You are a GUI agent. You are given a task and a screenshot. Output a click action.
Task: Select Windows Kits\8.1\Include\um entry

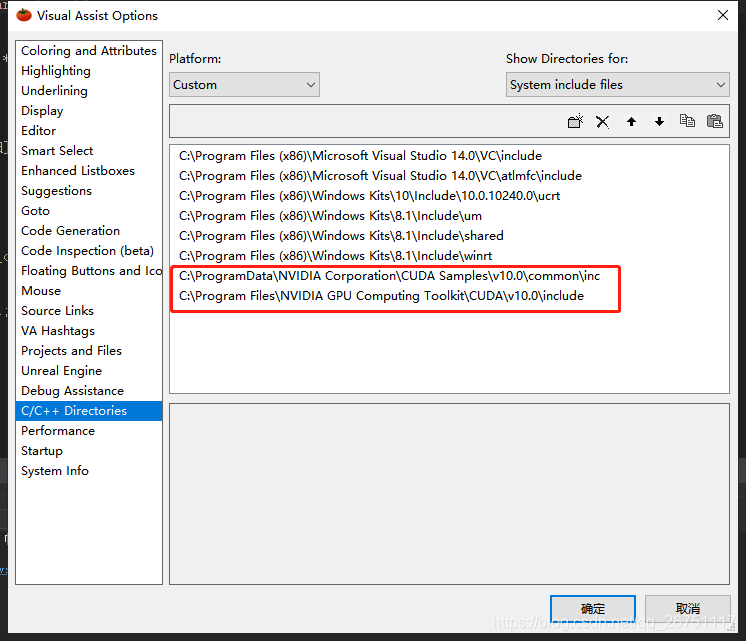pos(330,216)
